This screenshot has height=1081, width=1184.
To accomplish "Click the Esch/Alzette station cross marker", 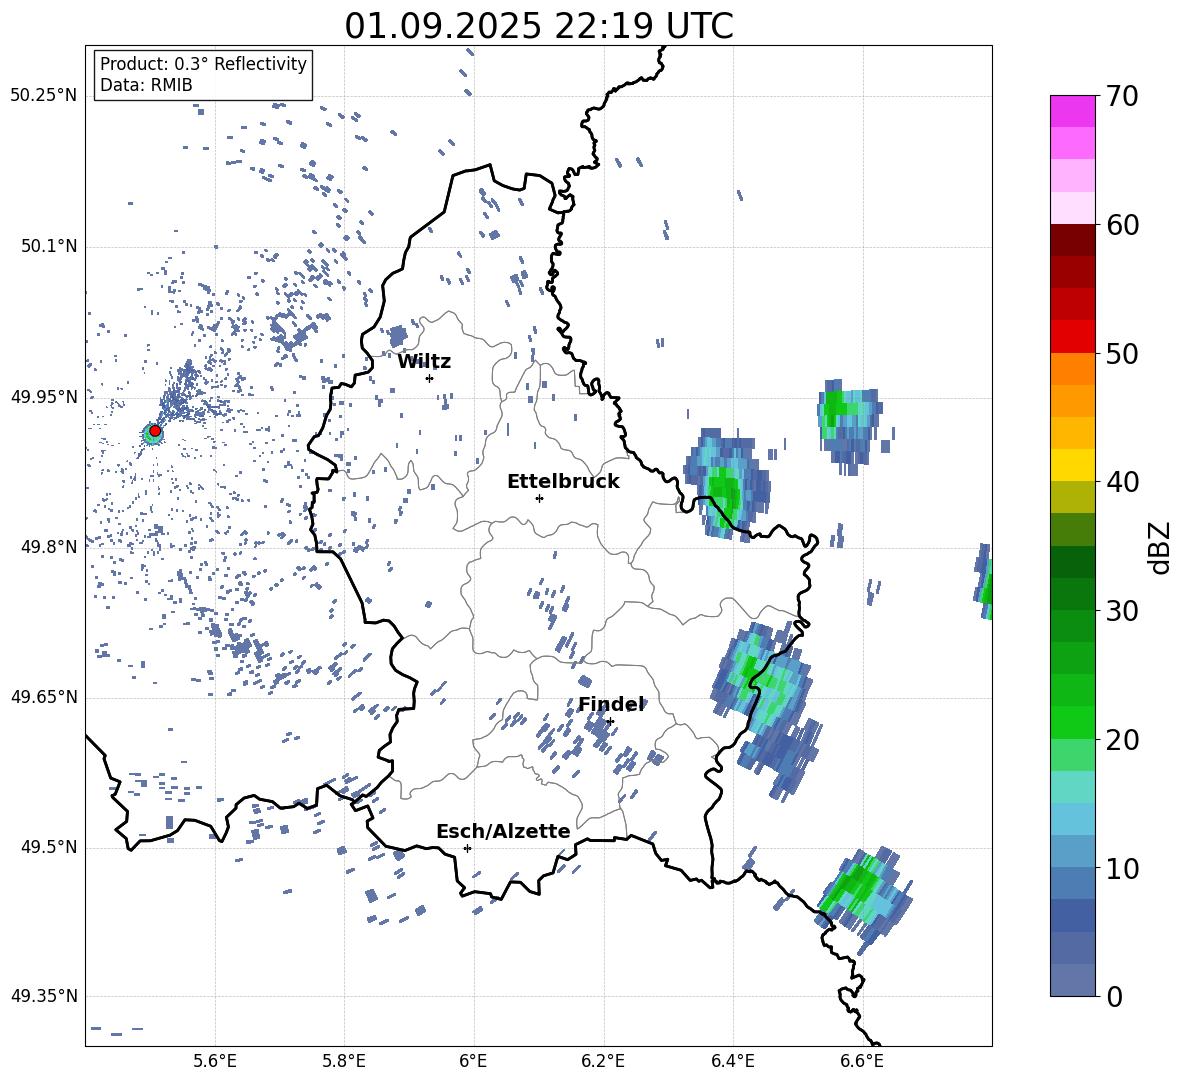I will point(467,848).
